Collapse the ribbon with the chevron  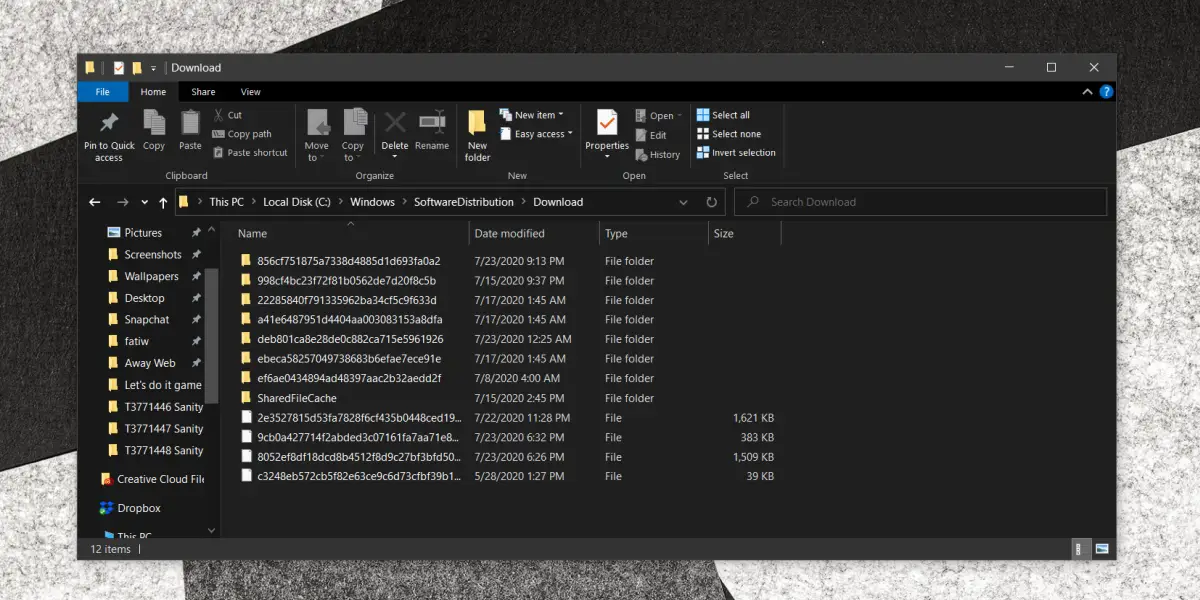point(1088,92)
